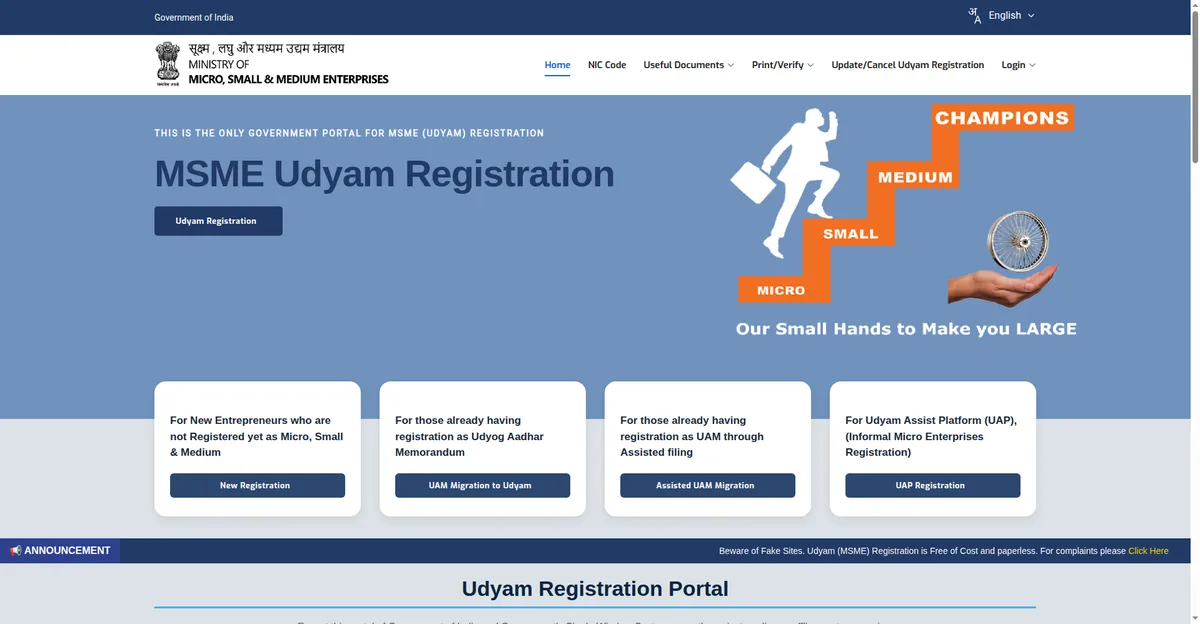1200x624 pixels.
Task: Click the Ministry of MSME emblem logo
Action: coord(168,64)
